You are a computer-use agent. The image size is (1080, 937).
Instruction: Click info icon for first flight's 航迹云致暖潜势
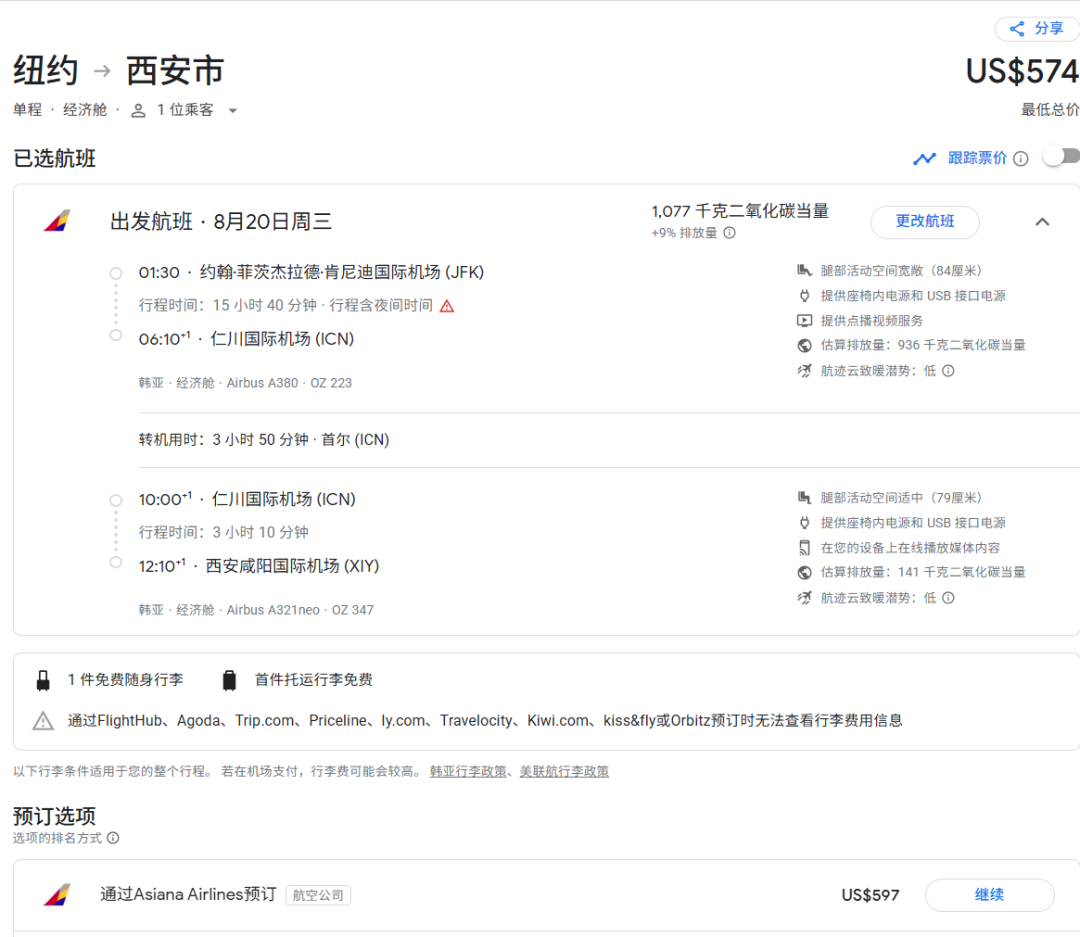pos(948,371)
